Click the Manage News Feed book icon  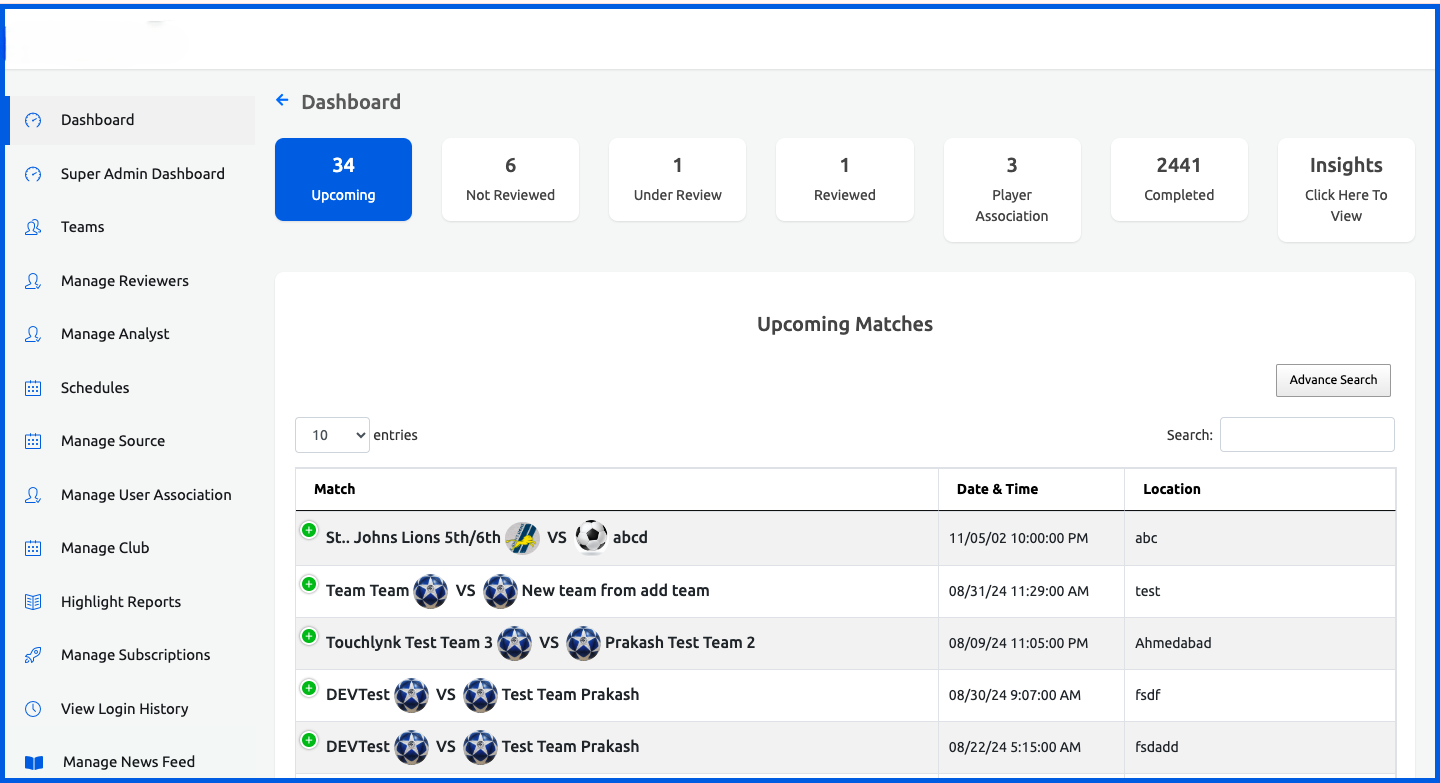(34, 762)
